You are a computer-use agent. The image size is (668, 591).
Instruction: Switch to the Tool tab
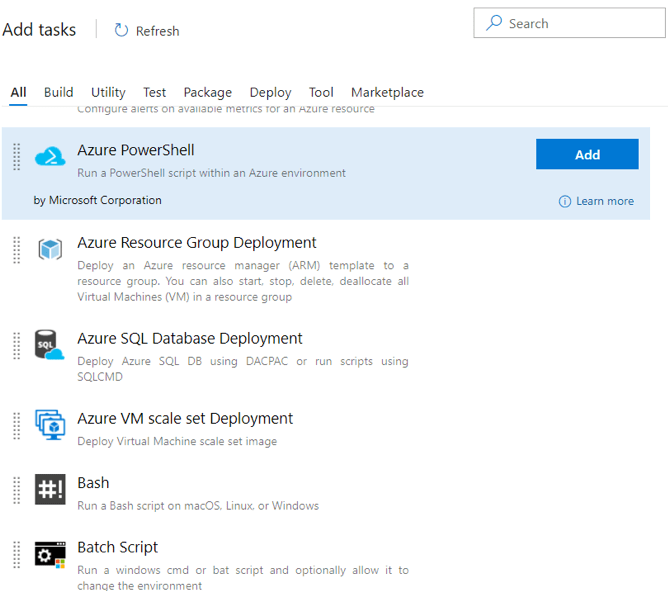(x=321, y=92)
